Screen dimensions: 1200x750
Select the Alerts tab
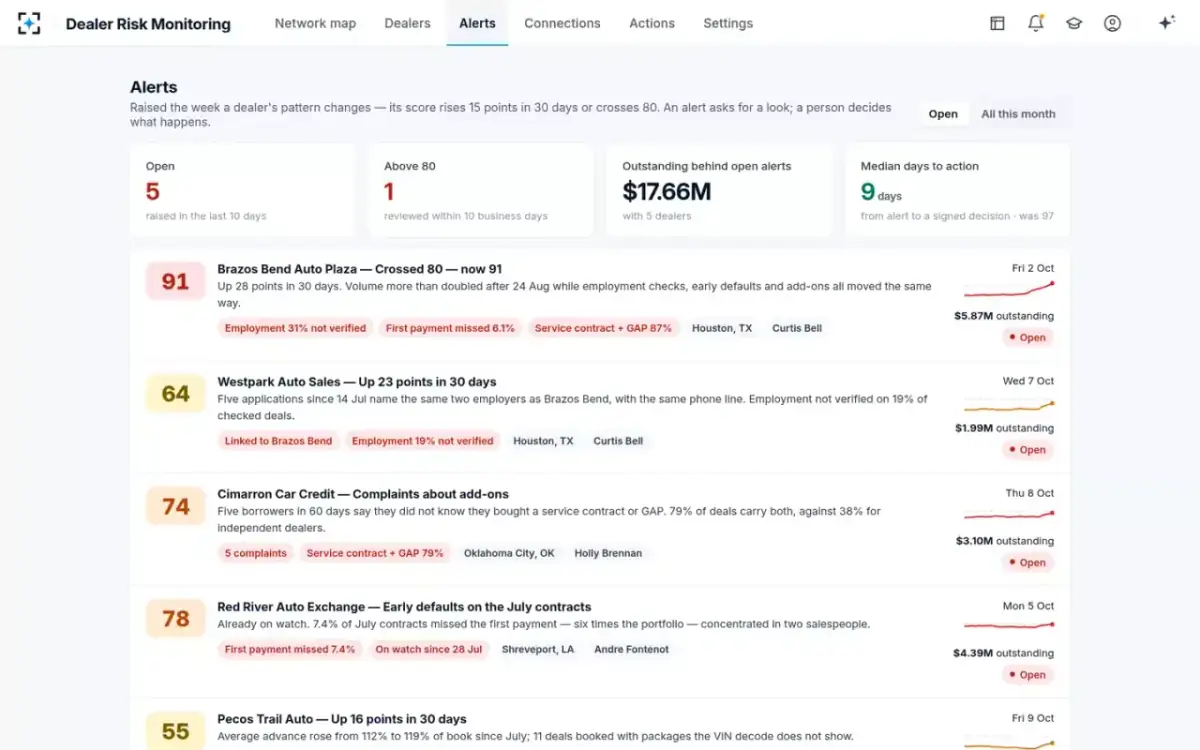pyautogui.click(x=477, y=23)
